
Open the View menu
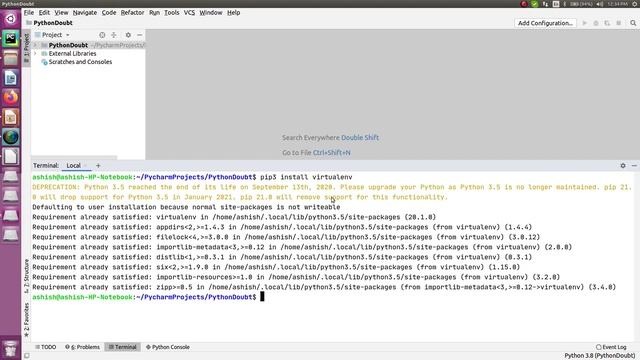[x=61, y=13]
